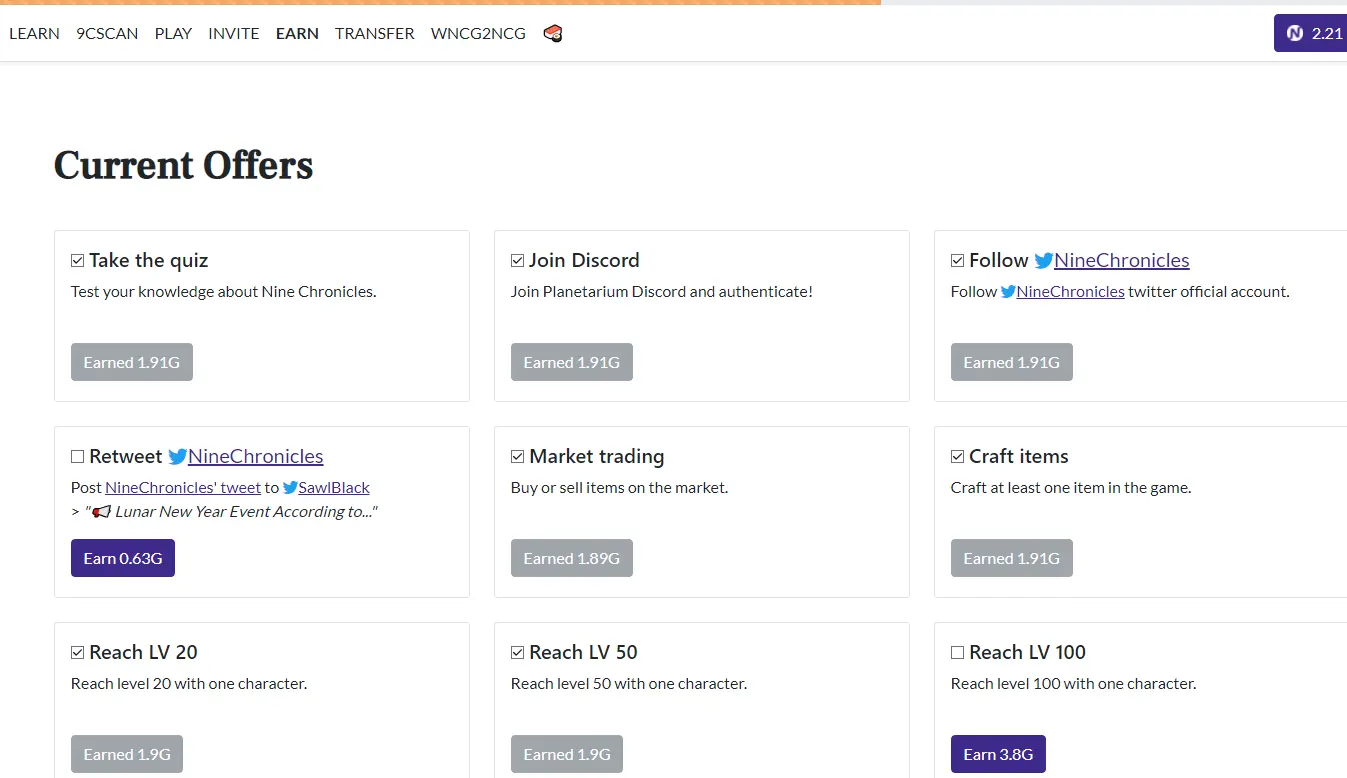Click Twitter bird icon in Retweet card heading

tap(178, 457)
